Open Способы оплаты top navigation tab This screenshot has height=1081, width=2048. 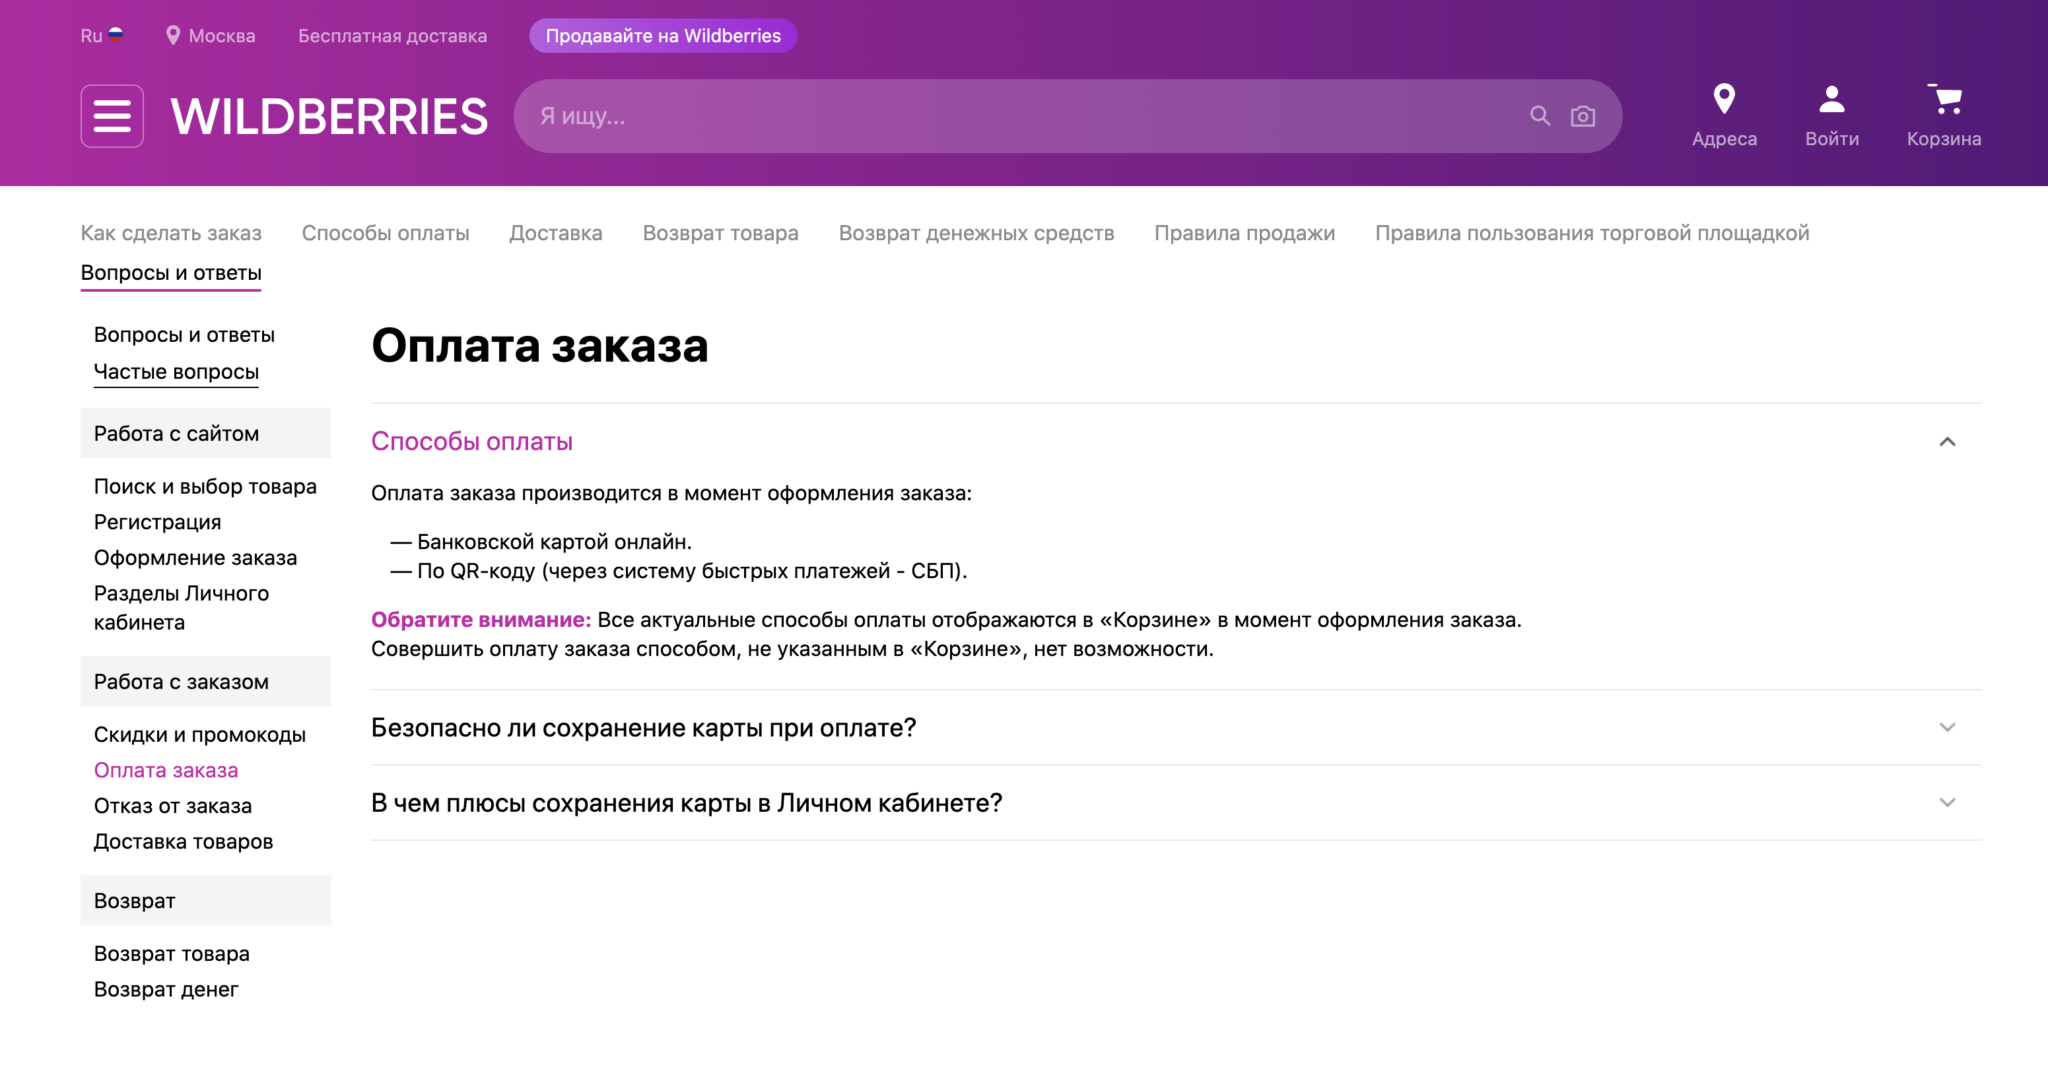coord(386,233)
